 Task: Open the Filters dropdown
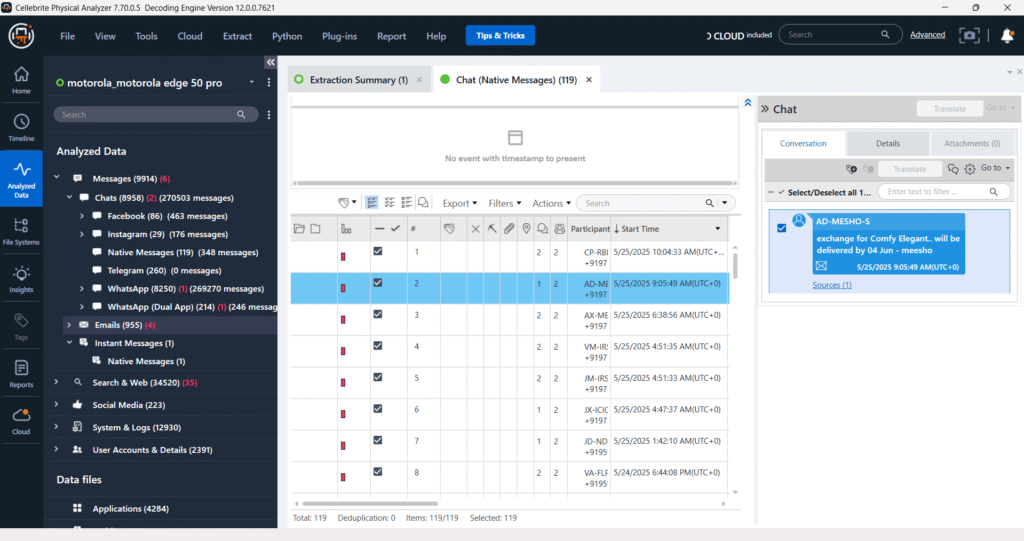tap(505, 203)
